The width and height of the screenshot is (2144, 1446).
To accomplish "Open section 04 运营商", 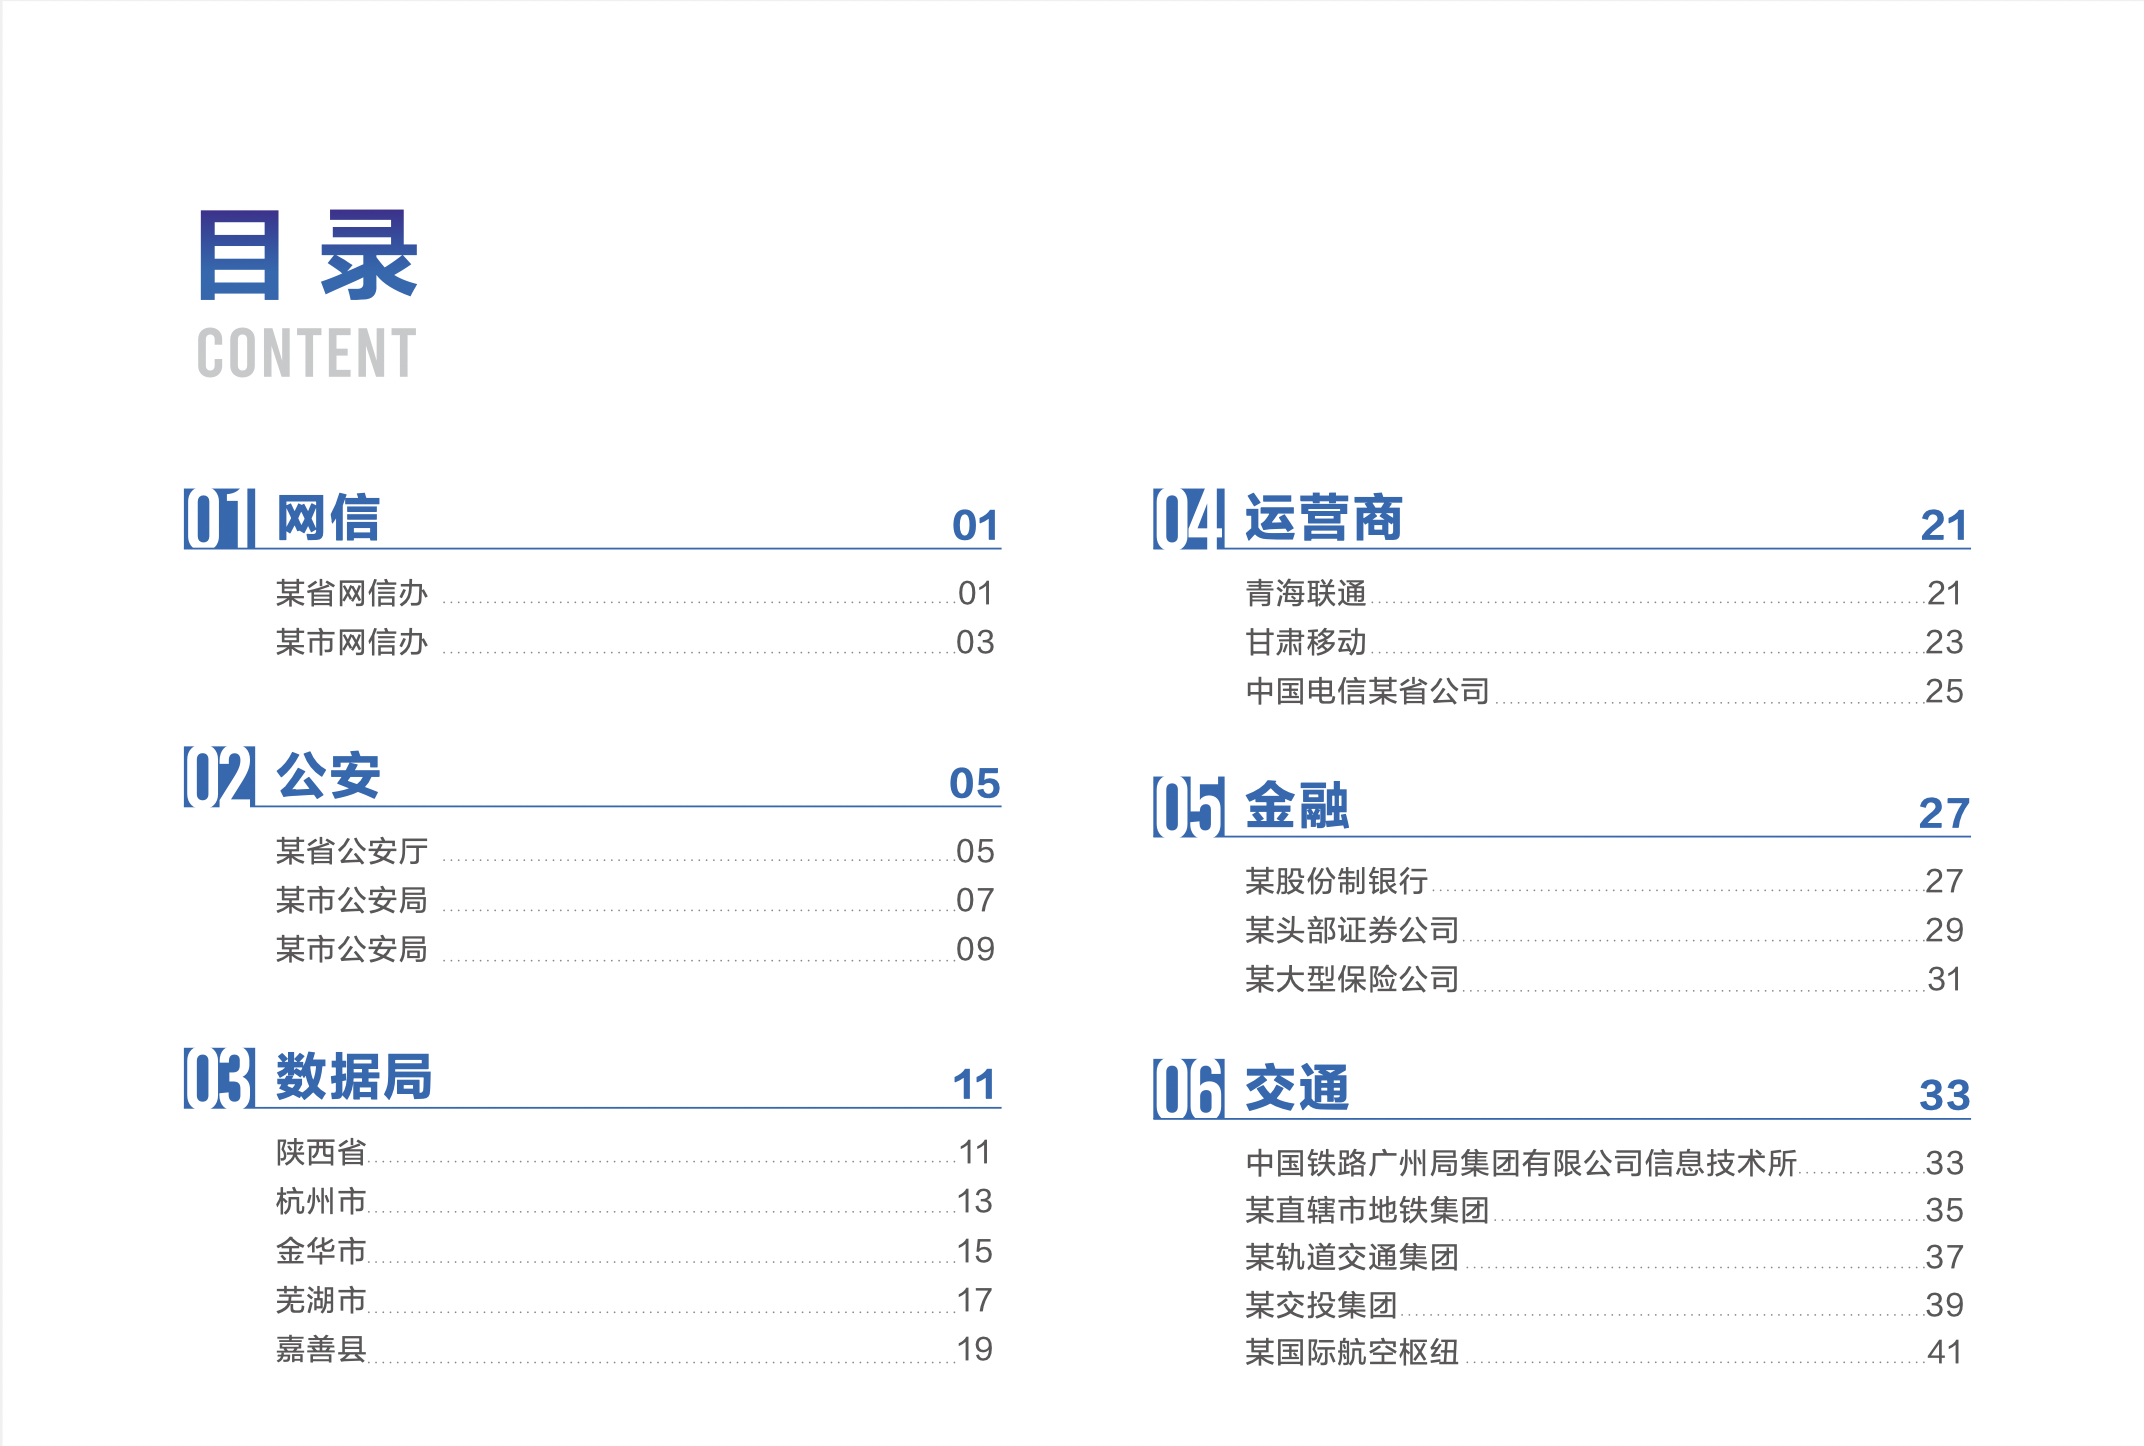I will point(1322,520).
